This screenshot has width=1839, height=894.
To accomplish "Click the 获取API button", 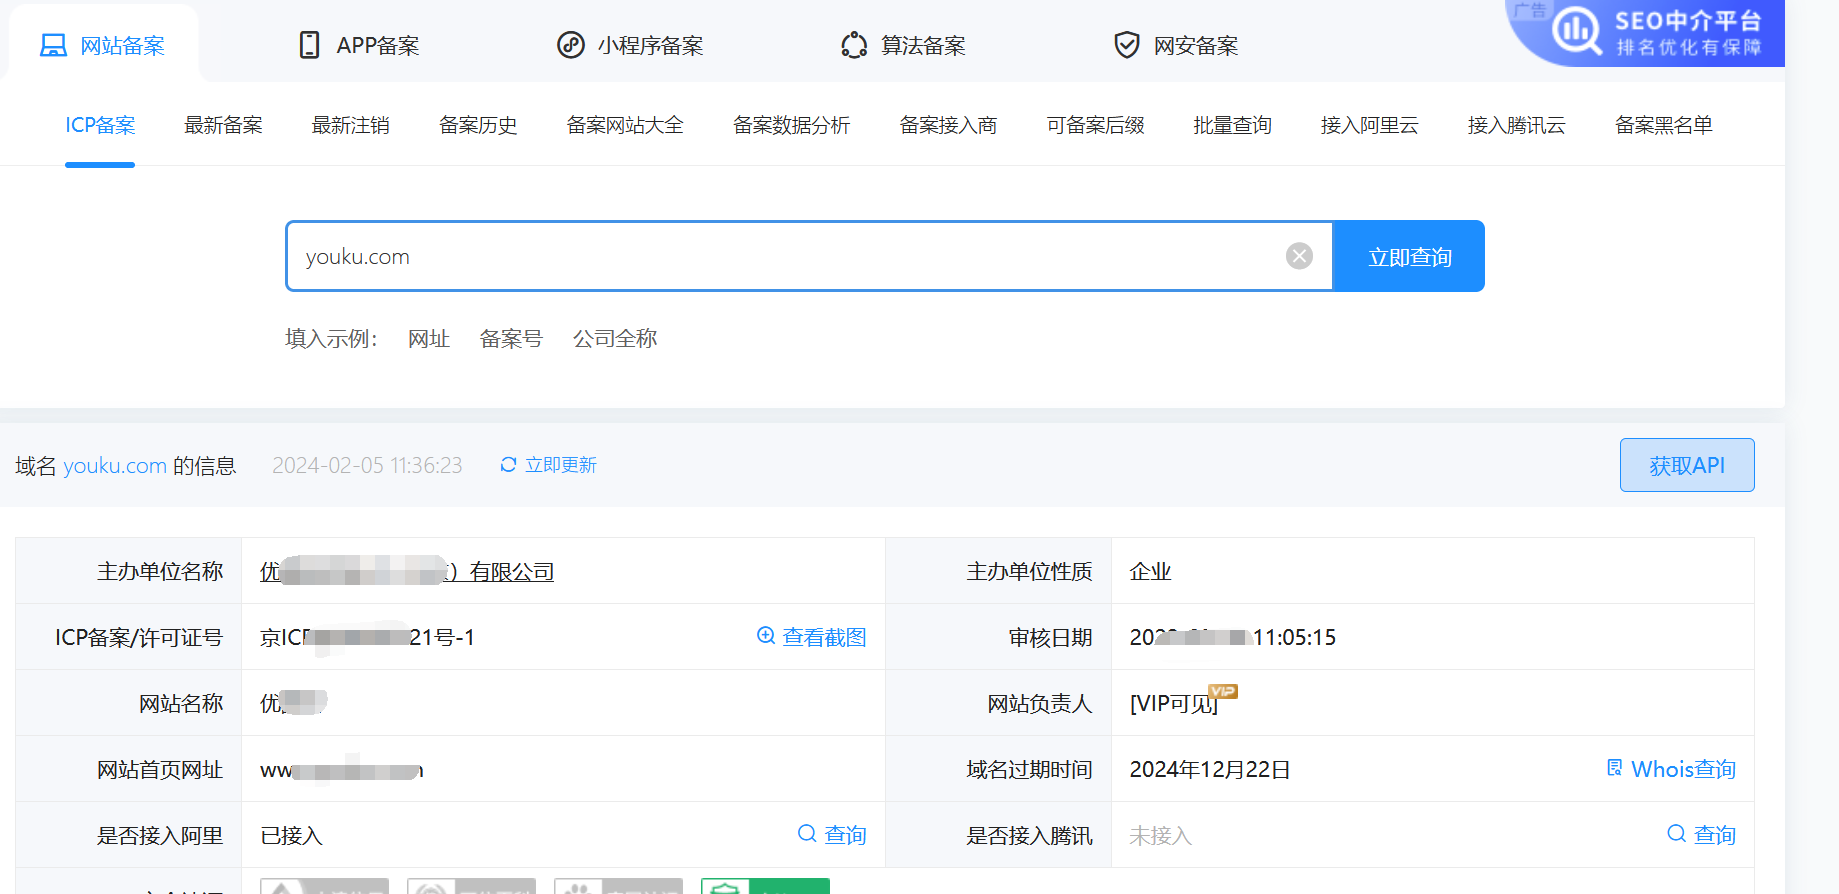I will click(x=1687, y=465).
